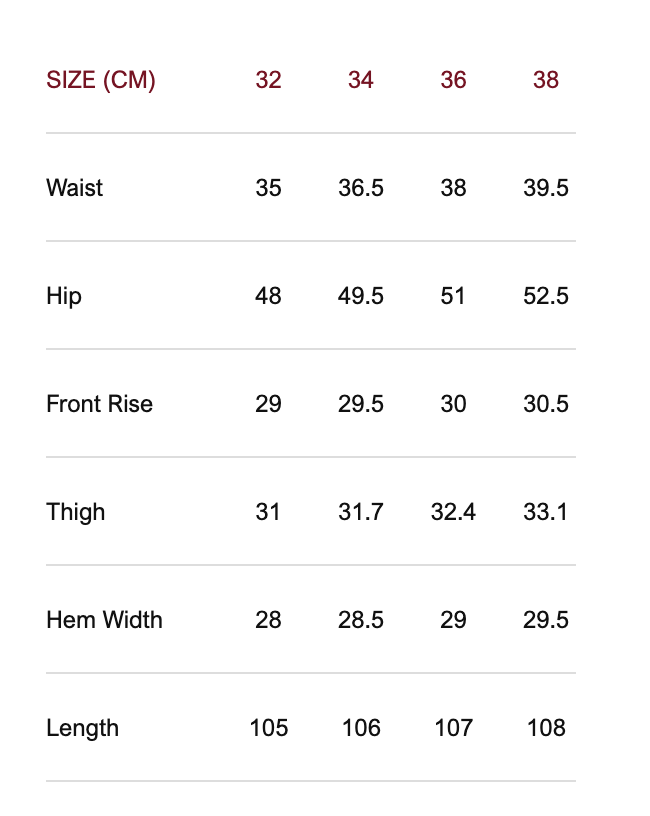650x816 pixels.
Task: Click the Front Rise row label
Action: (99, 404)
